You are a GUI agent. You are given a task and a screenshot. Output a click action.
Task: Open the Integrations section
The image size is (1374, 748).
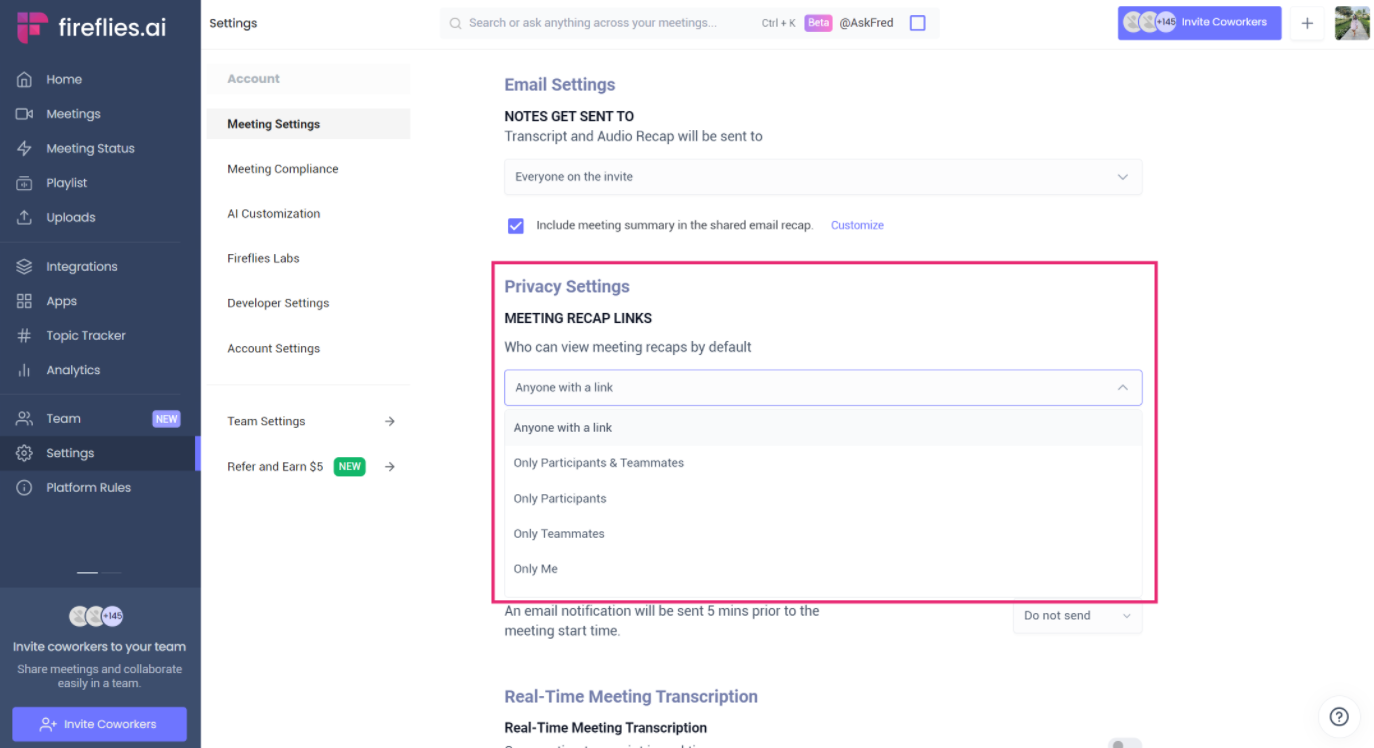84,266
